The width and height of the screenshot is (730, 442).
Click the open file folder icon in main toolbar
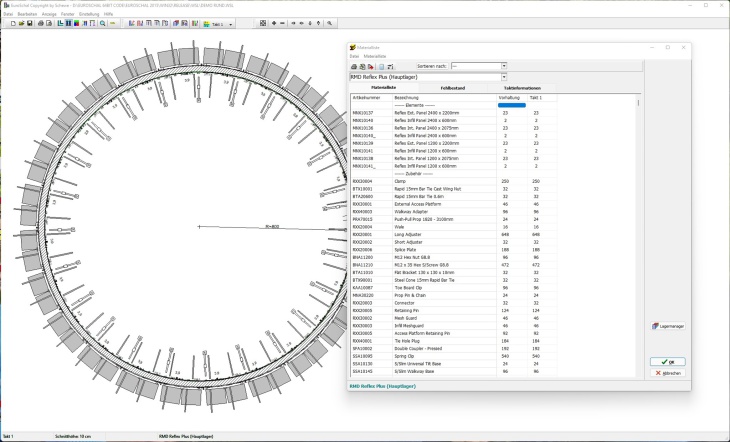tap(21, 23)
